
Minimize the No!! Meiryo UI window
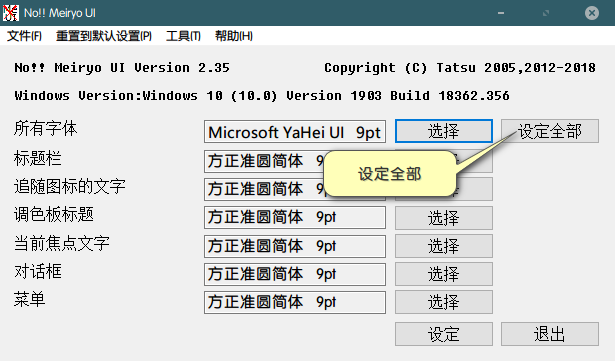point(501,13)
